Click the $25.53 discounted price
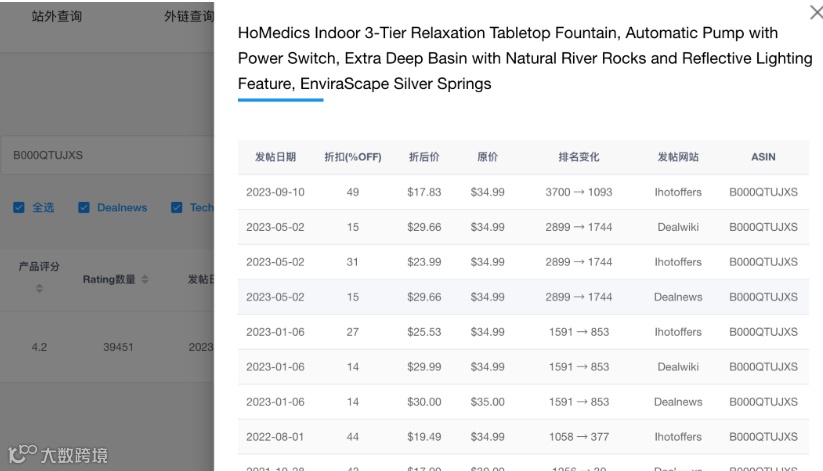 click(x=424, y=332)
